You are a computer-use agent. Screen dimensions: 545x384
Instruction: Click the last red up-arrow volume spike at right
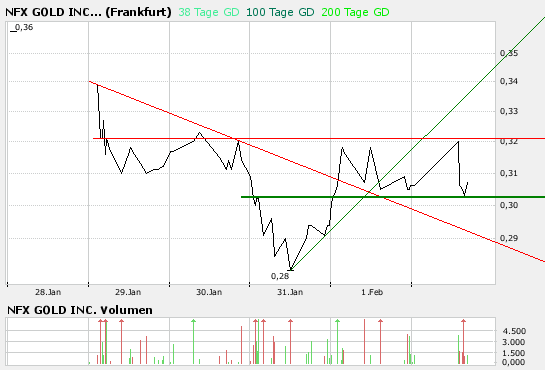click(x=463, y=342)
